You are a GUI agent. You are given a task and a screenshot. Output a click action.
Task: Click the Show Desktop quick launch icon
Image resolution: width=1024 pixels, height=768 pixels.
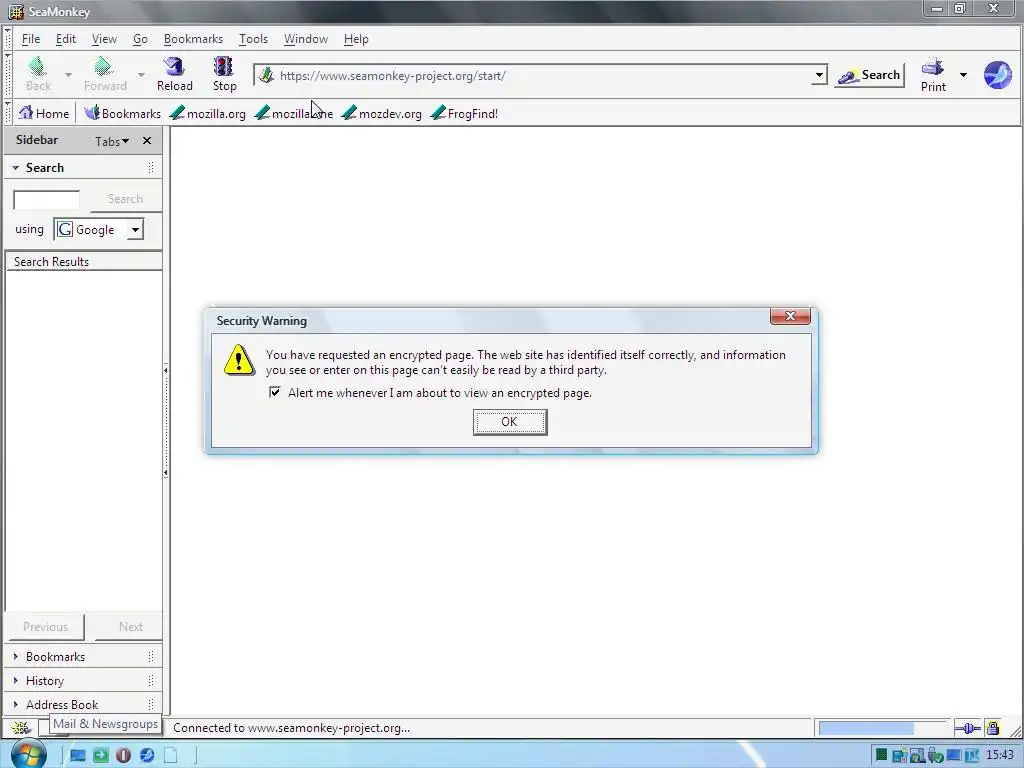[78, 756]
